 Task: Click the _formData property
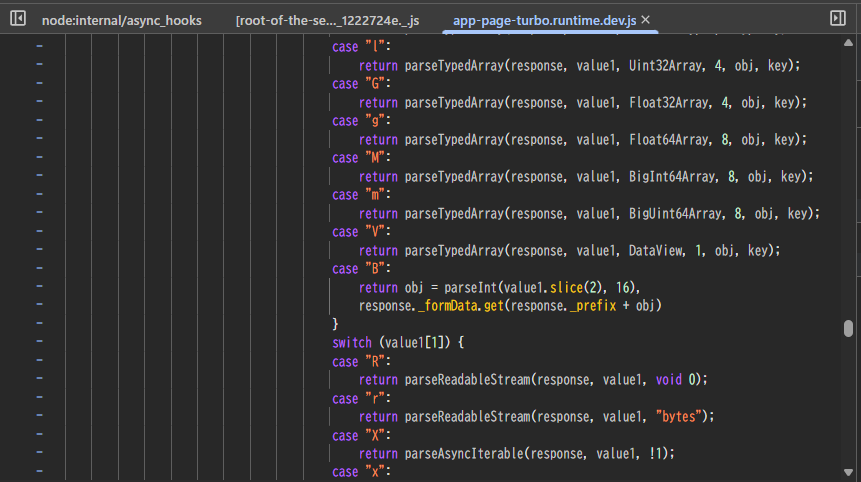click(x=448, y=306)
